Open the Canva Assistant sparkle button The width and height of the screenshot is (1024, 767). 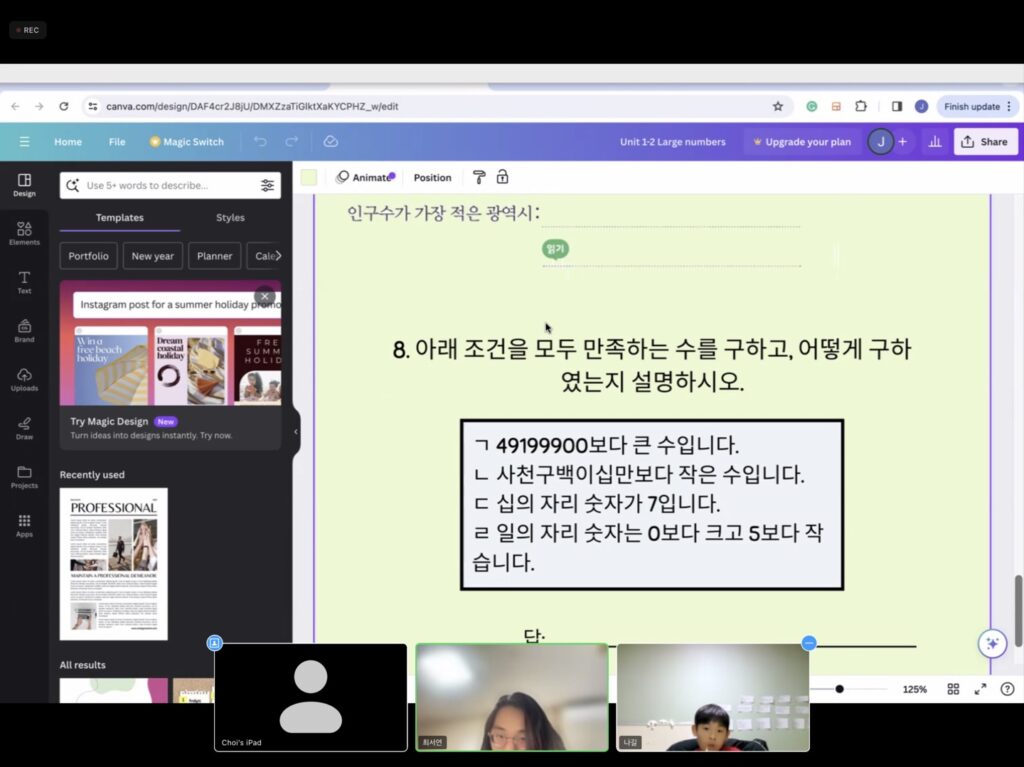[992, 644]
